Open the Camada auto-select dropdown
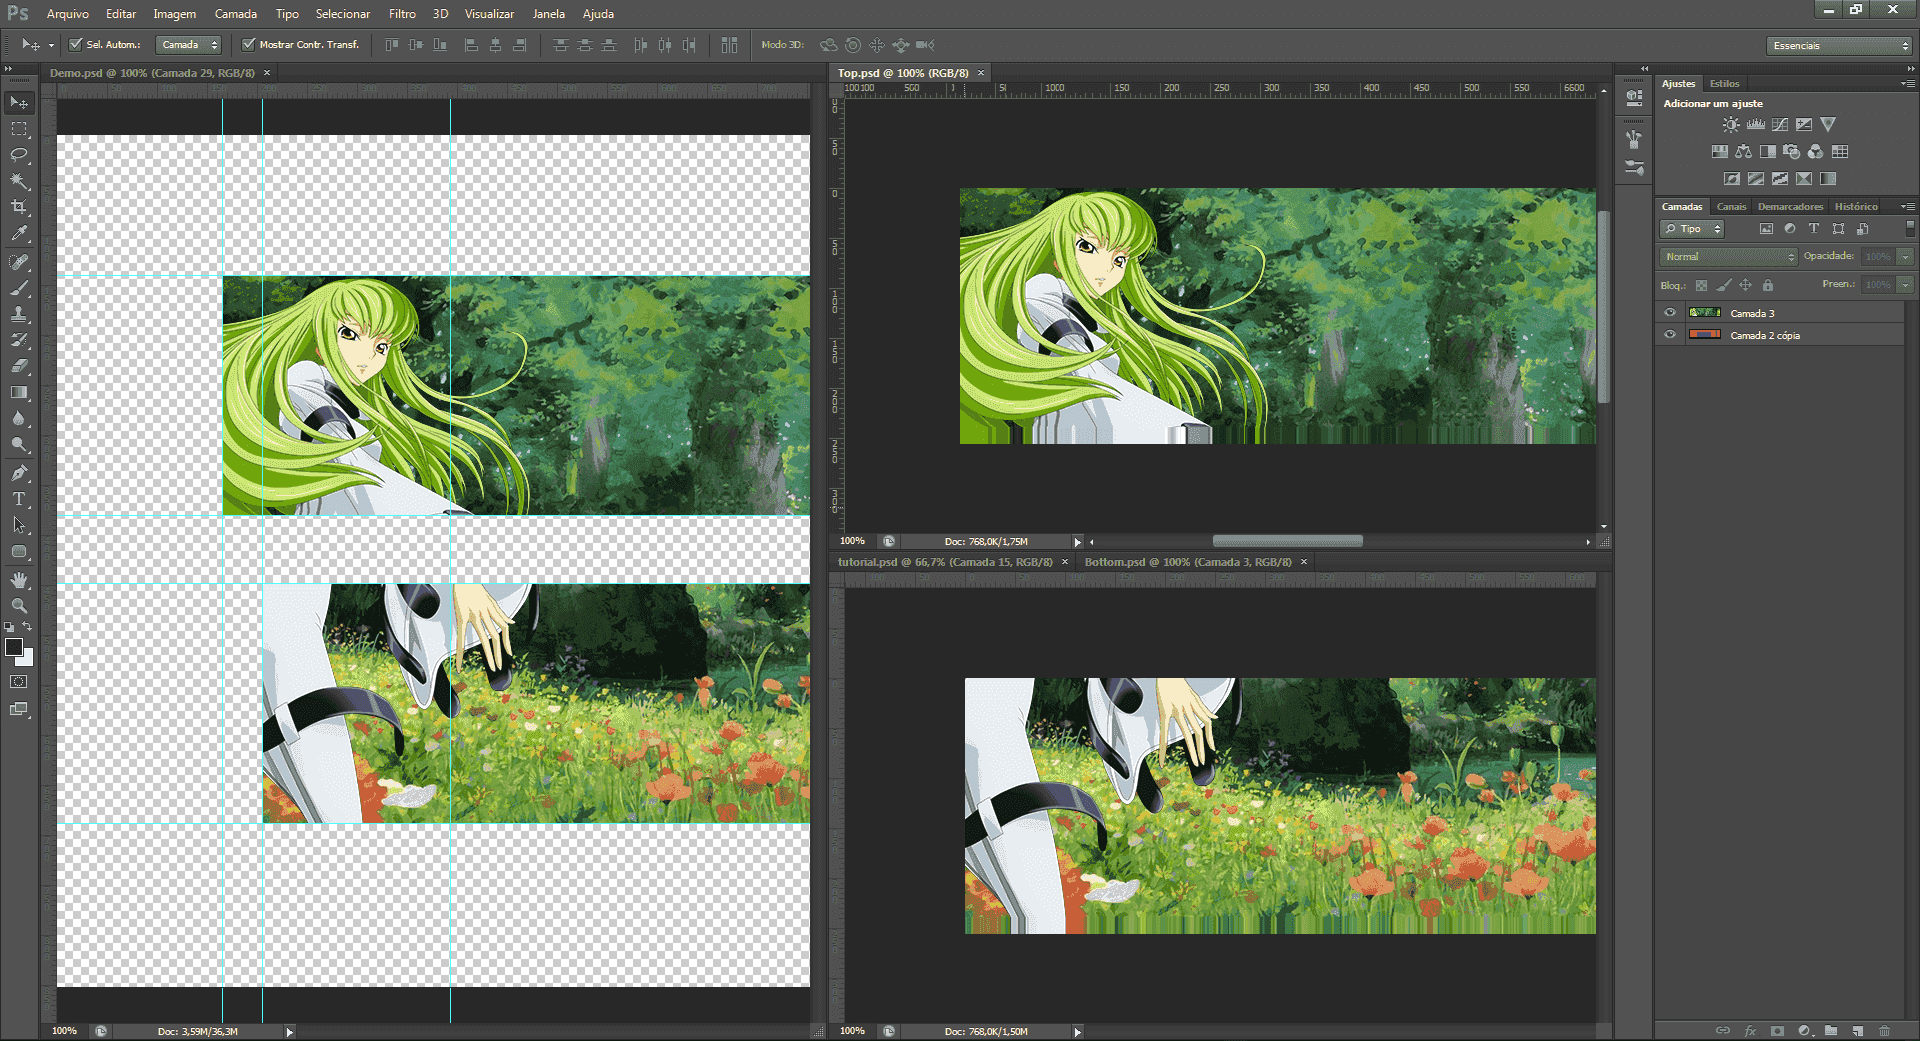 click(x=188, y=45)
